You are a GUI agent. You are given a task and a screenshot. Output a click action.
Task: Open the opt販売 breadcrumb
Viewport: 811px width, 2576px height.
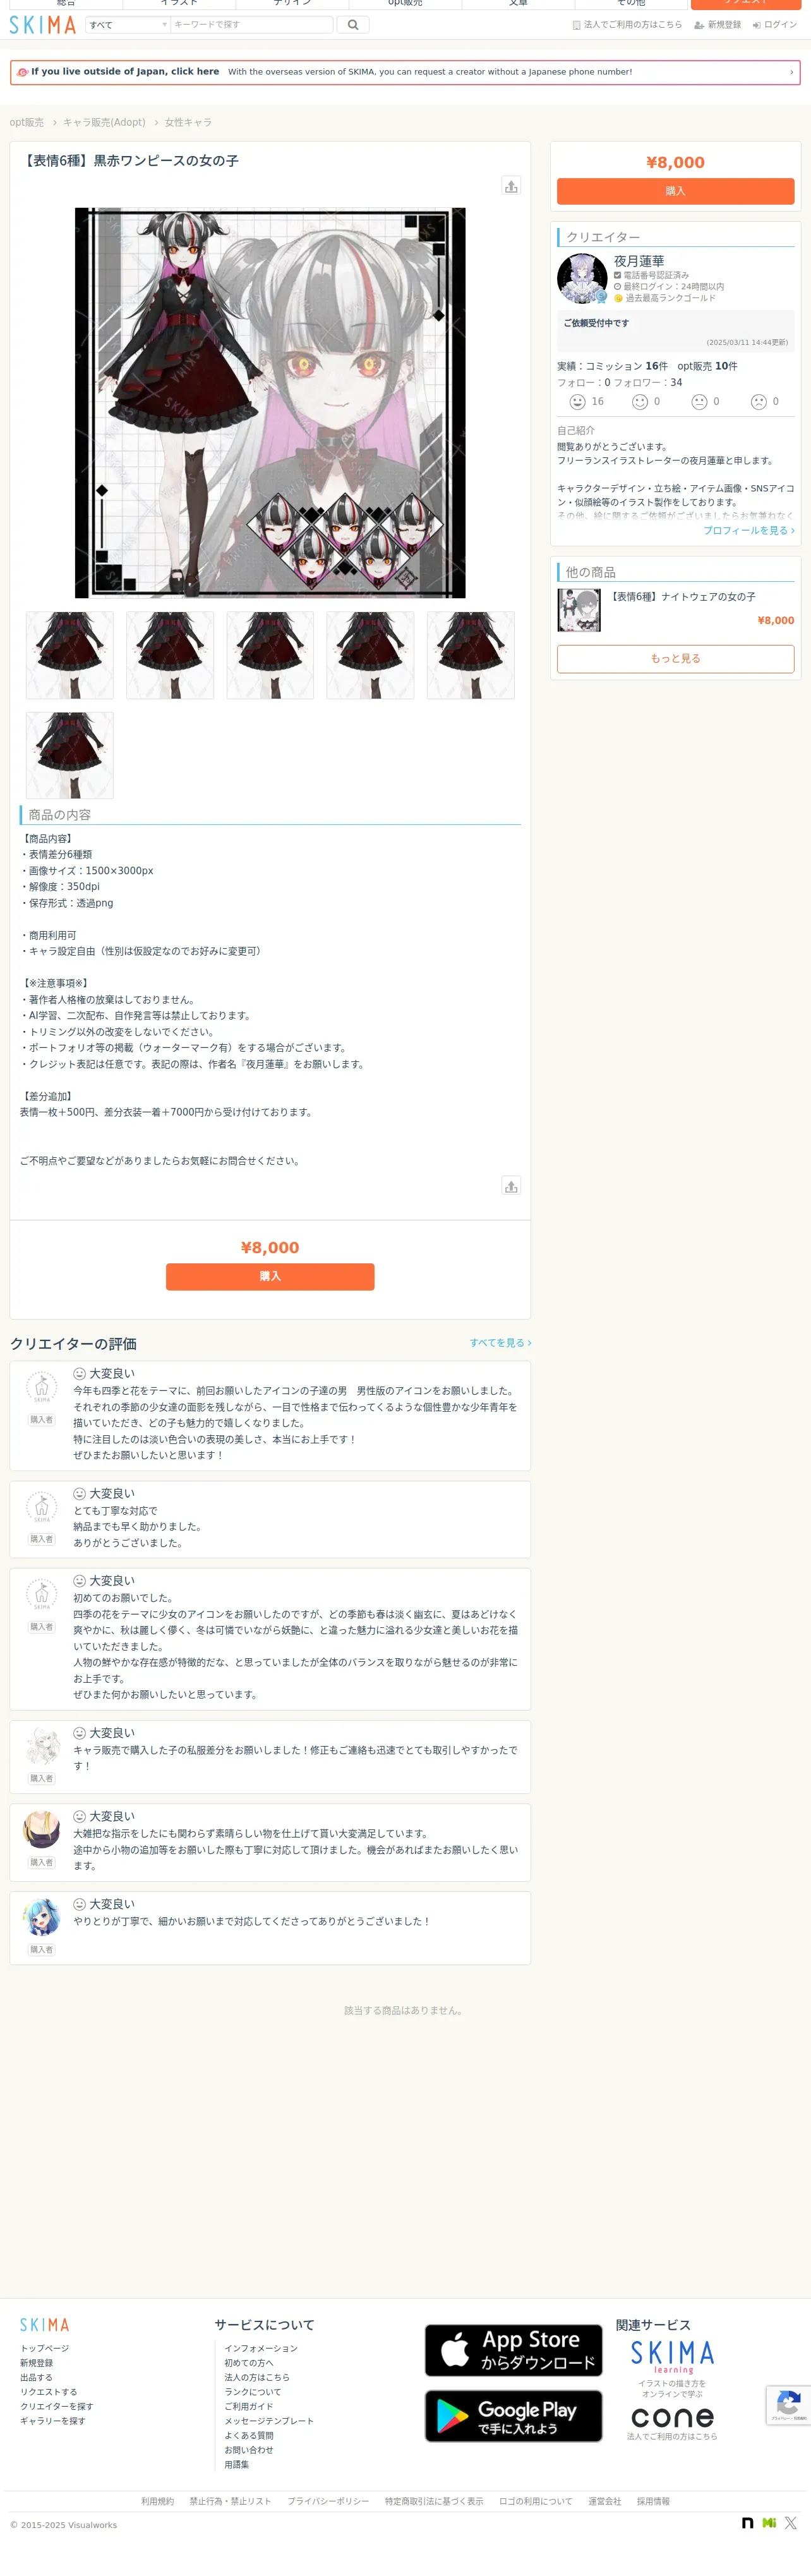pos(27,122)
